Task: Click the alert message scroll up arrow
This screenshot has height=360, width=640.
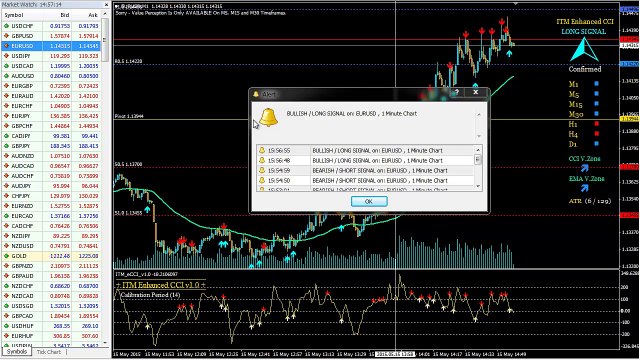Action: tap(479, 115)
